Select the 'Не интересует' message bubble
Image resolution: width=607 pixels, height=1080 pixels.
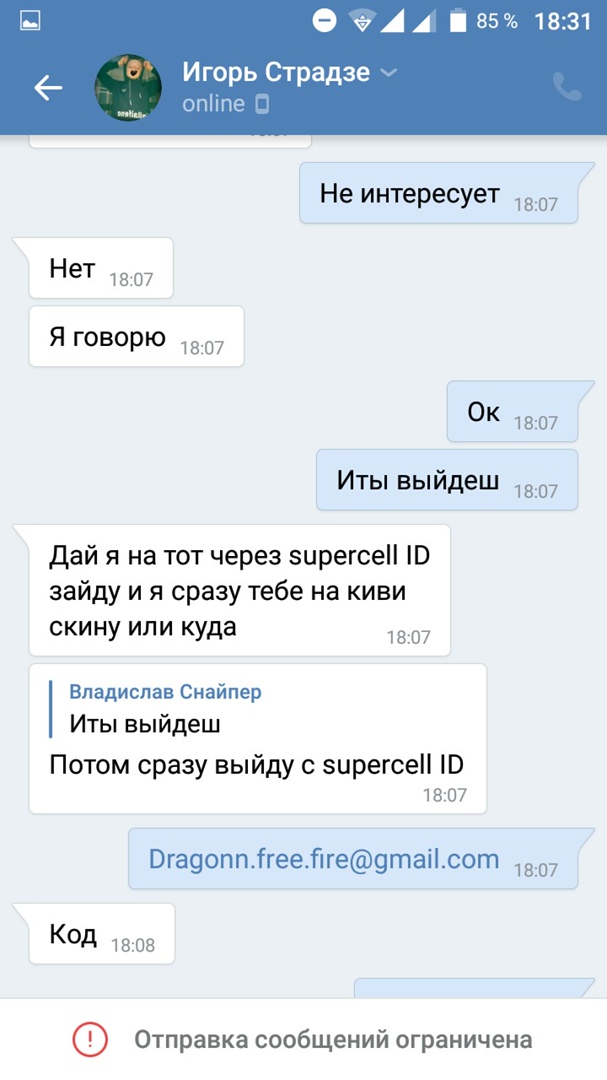pos(439,193)
